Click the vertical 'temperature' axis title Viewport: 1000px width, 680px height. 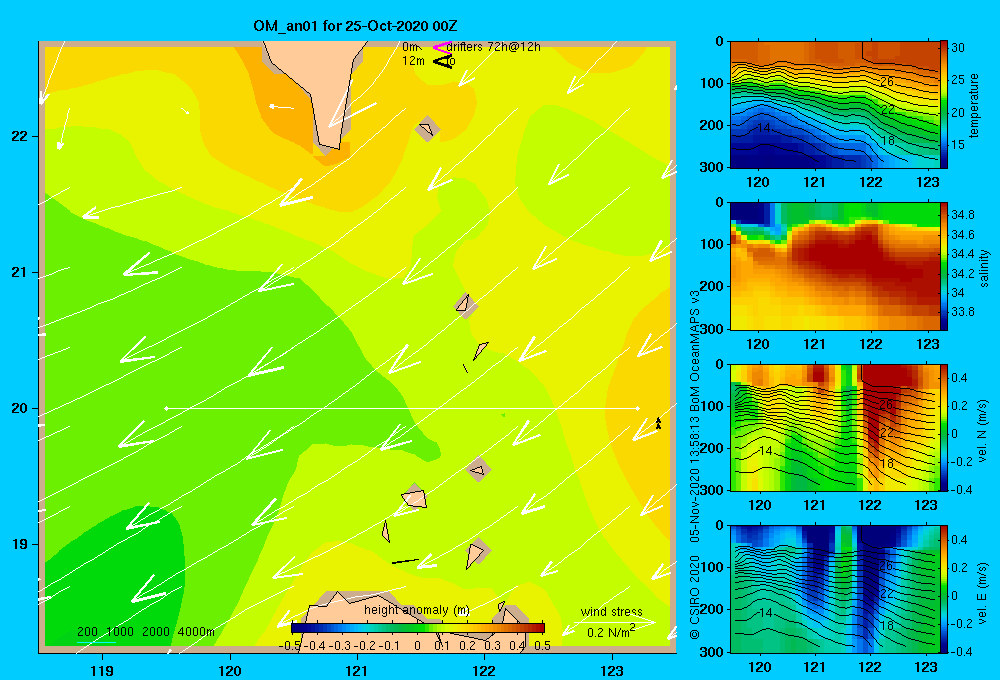pos(974,105)
